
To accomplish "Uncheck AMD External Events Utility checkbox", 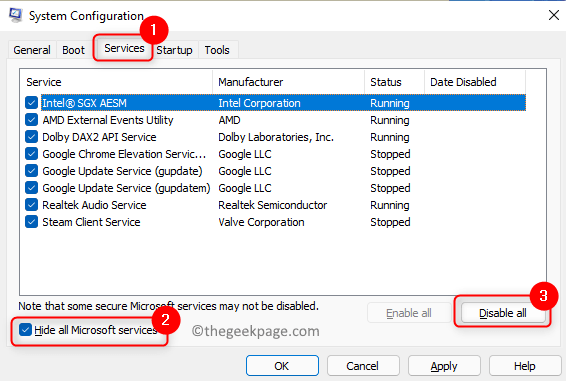I will click(31, 120).
